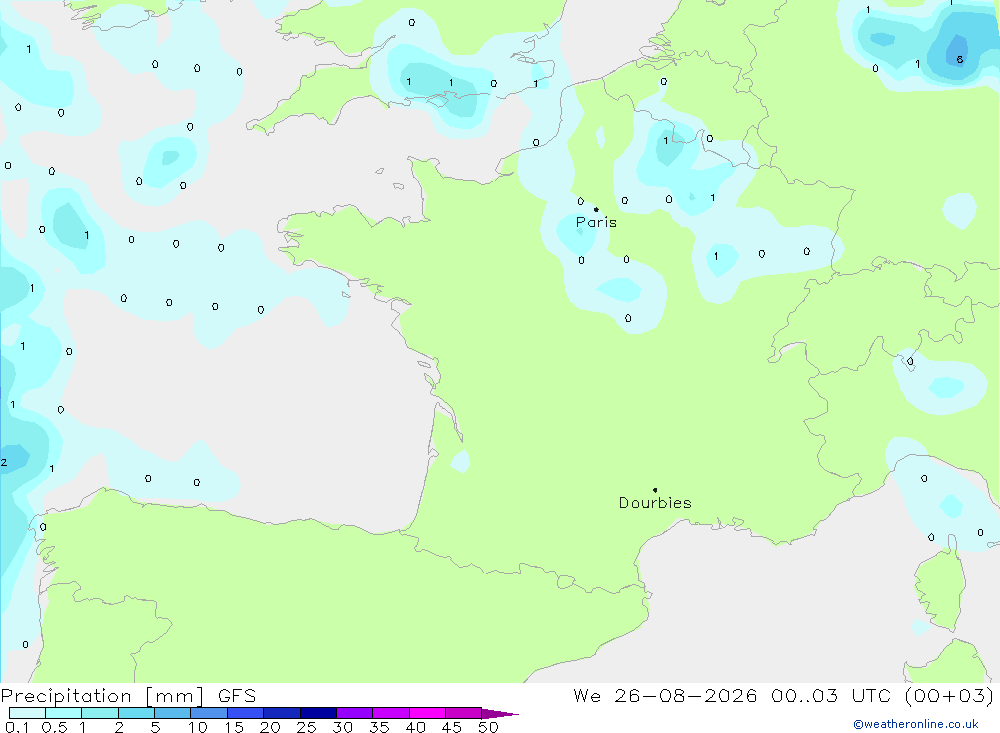Pick the 0.5–1 mm legend swatch
Screen dimensions: 1000x733
[x=63, y=713]
